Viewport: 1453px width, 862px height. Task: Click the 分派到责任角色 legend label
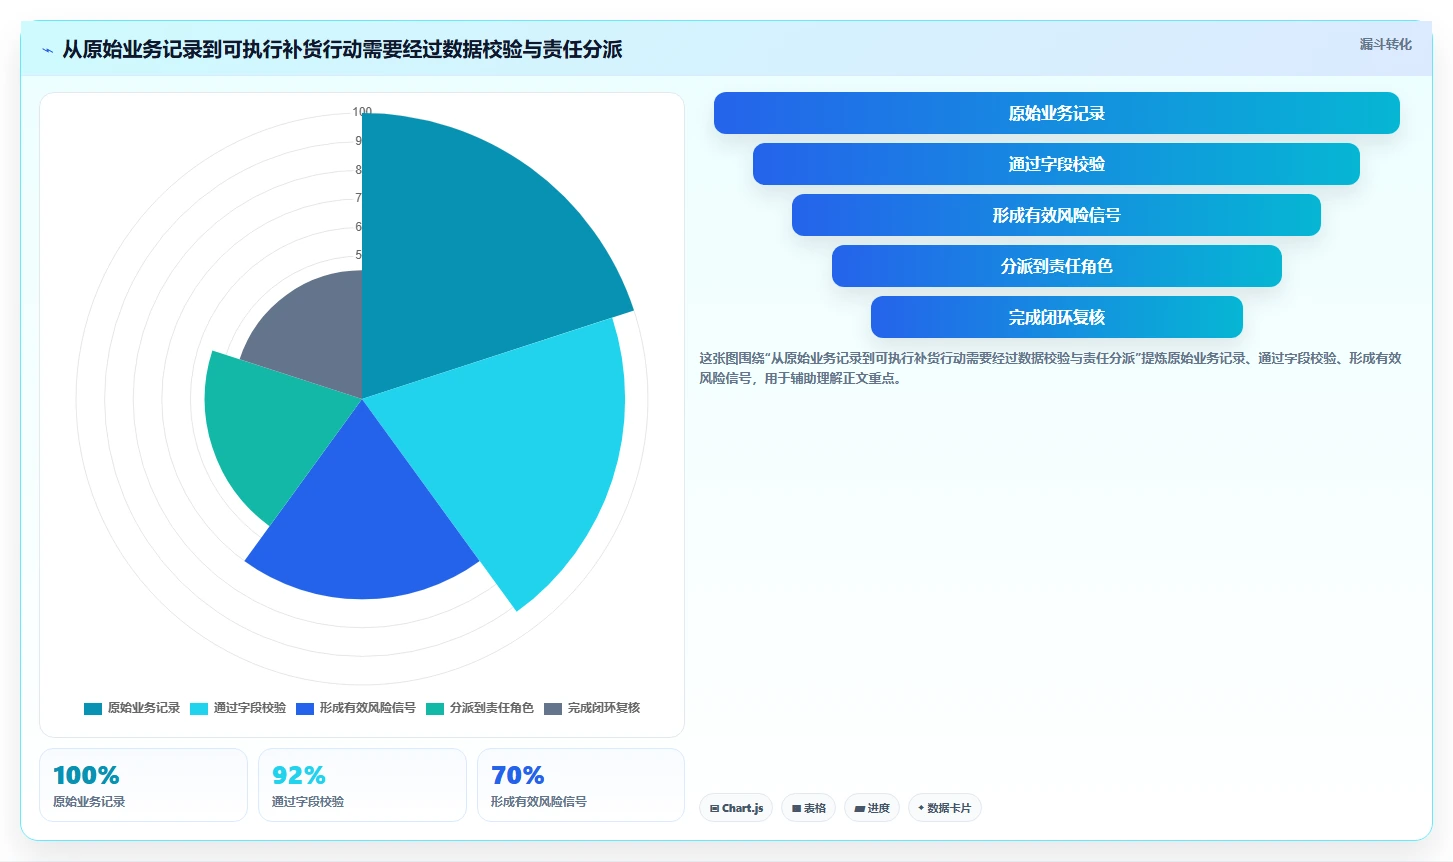pyautogui.click(x=492, y=708)
